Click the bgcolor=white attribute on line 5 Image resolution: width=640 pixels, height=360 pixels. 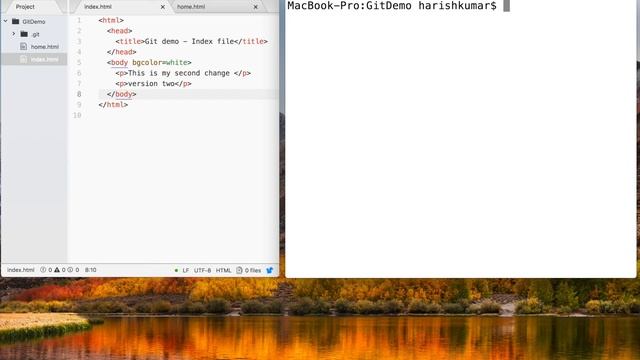pyautogui.click(x=160, y=62)
